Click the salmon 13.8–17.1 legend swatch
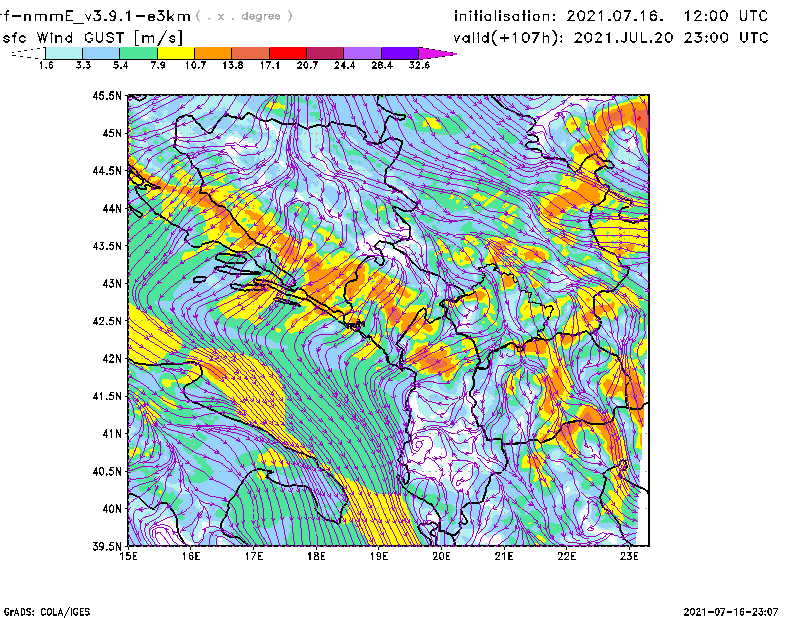 251,53
